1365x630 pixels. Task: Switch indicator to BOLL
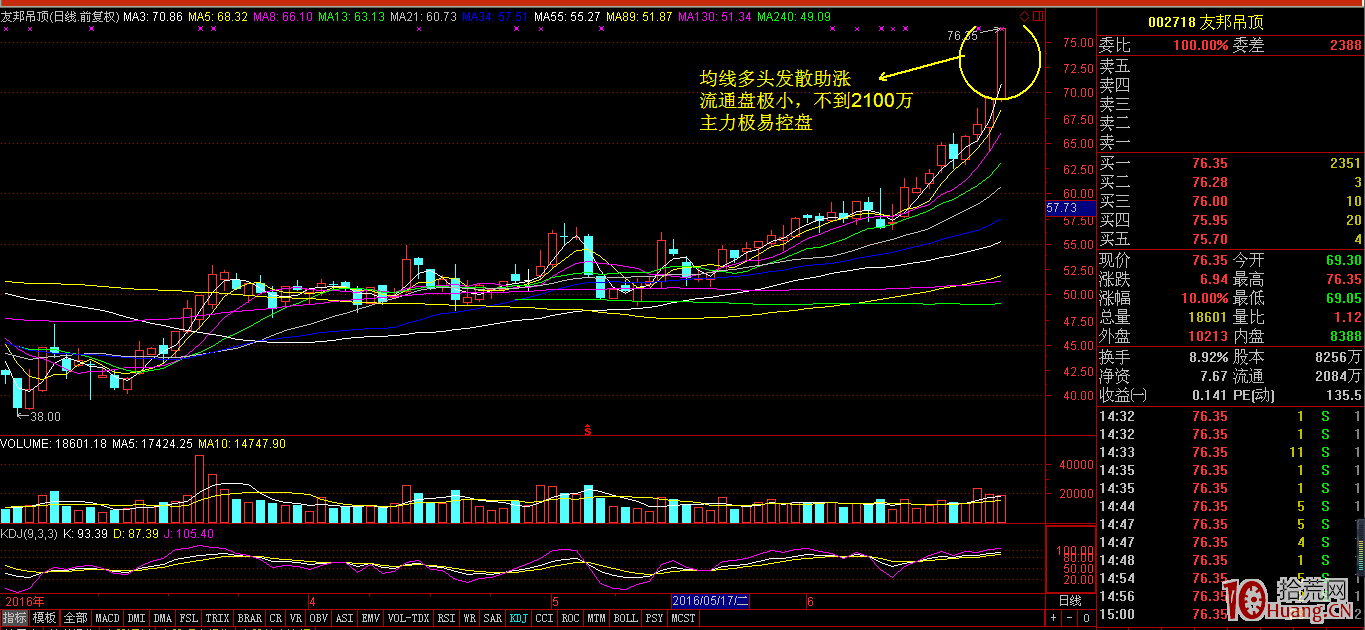click(626, 618)
